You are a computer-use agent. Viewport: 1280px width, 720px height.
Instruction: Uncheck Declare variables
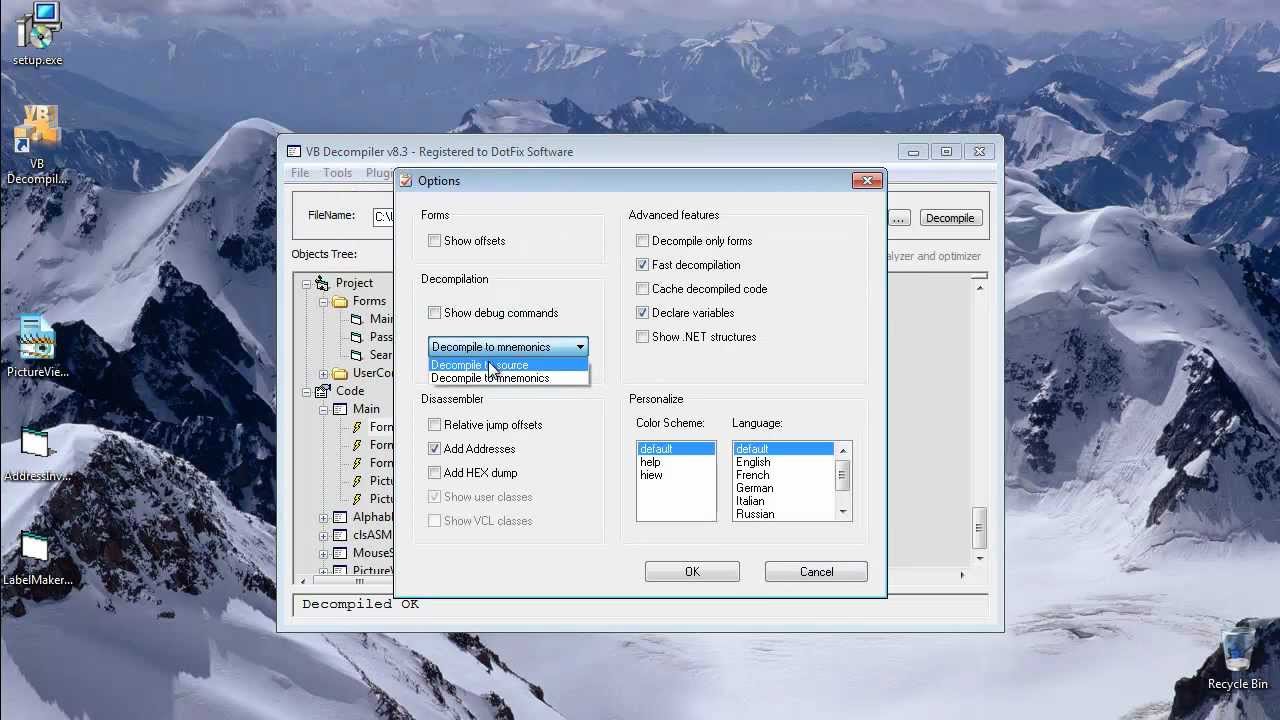pos(642,313)
